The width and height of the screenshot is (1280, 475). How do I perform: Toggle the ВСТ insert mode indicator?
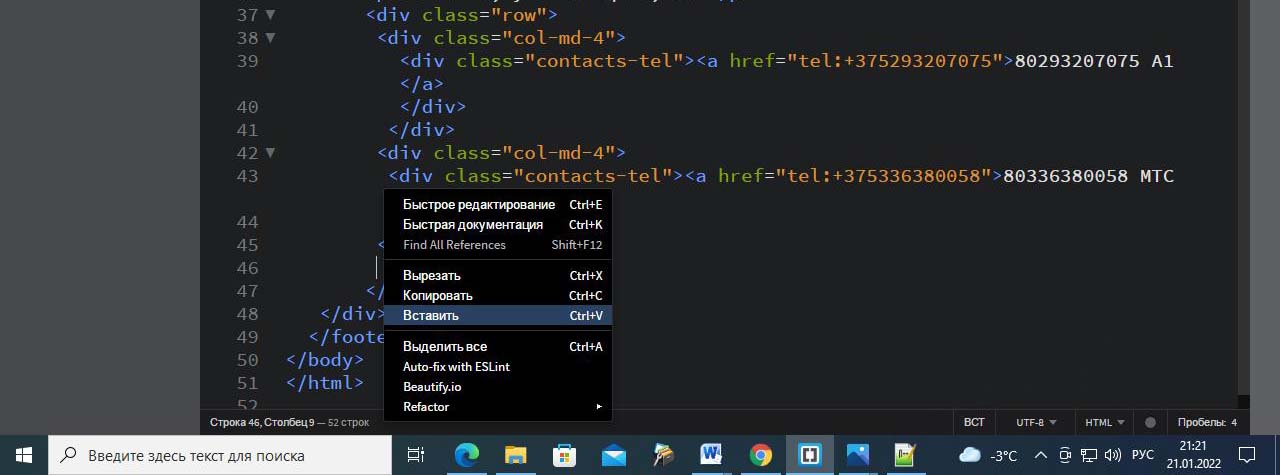point(974,423)
